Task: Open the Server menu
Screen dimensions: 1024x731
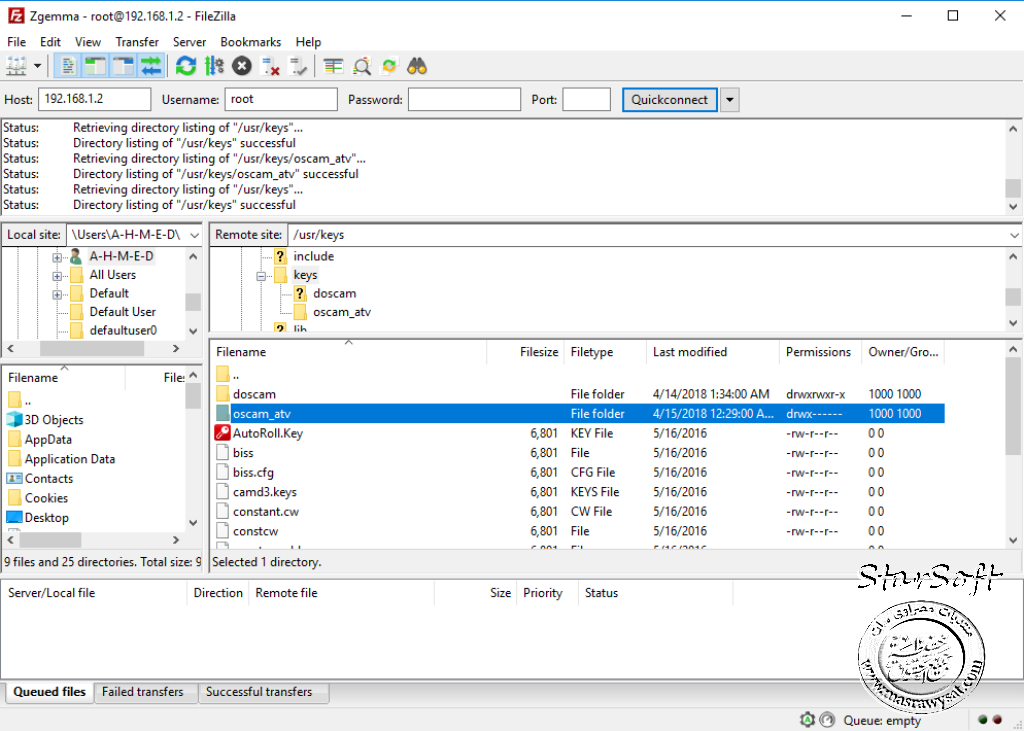Action: point(189,42)
